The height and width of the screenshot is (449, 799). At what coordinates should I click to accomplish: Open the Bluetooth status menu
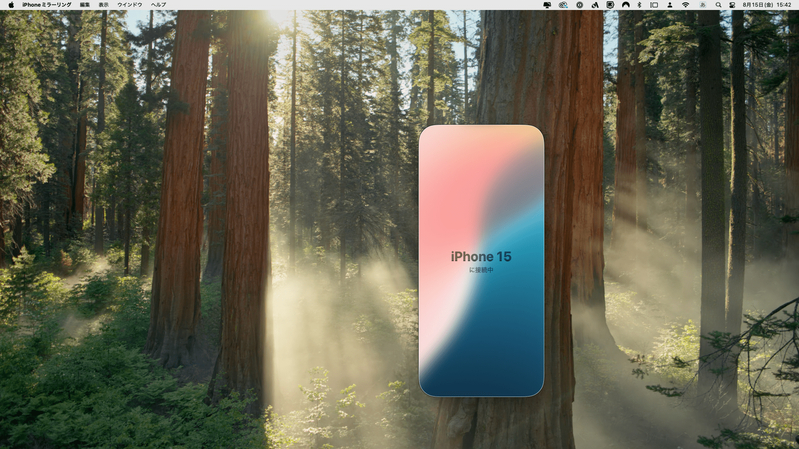point(640,5)
